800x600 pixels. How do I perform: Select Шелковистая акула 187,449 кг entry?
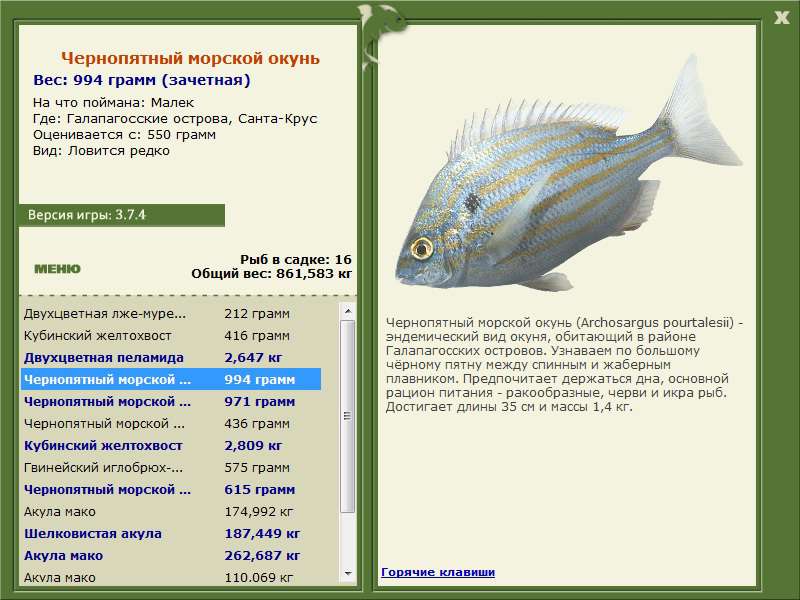click(x=171, y=533)
